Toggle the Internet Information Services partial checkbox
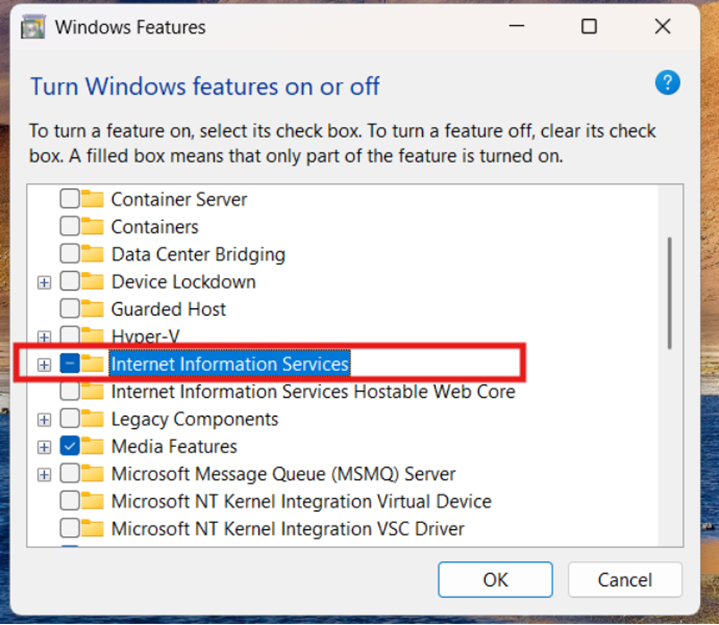This screenshot has height=625, width=719. coord(70,364)
